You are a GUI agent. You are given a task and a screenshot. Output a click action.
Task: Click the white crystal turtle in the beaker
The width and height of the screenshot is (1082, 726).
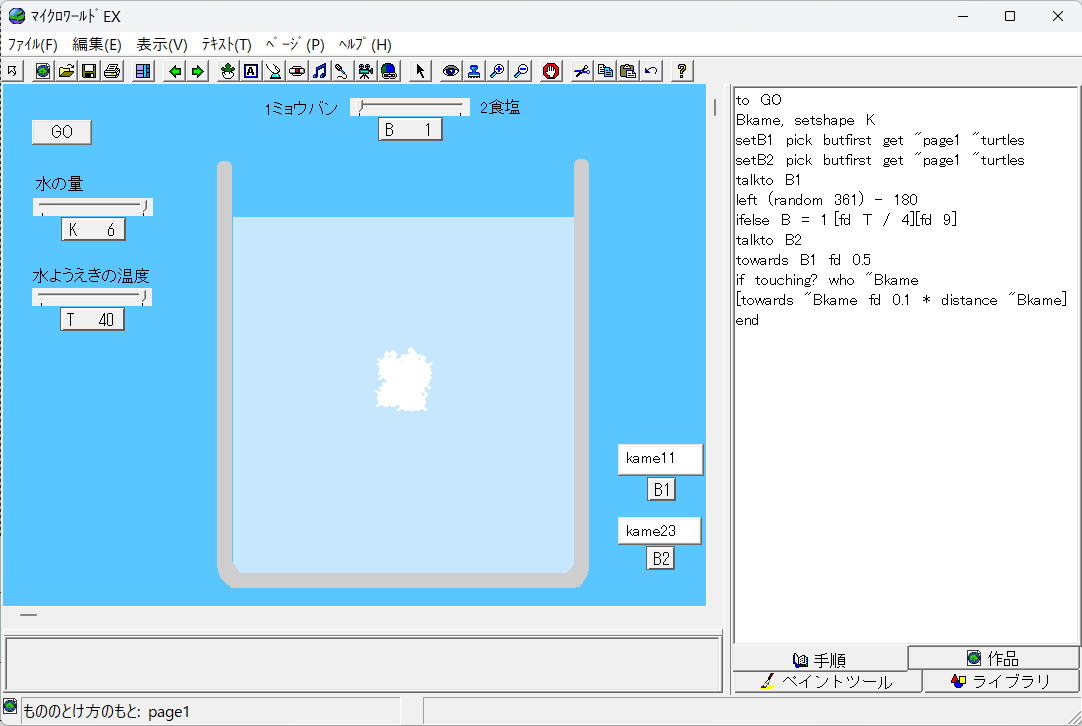[404, 380]
